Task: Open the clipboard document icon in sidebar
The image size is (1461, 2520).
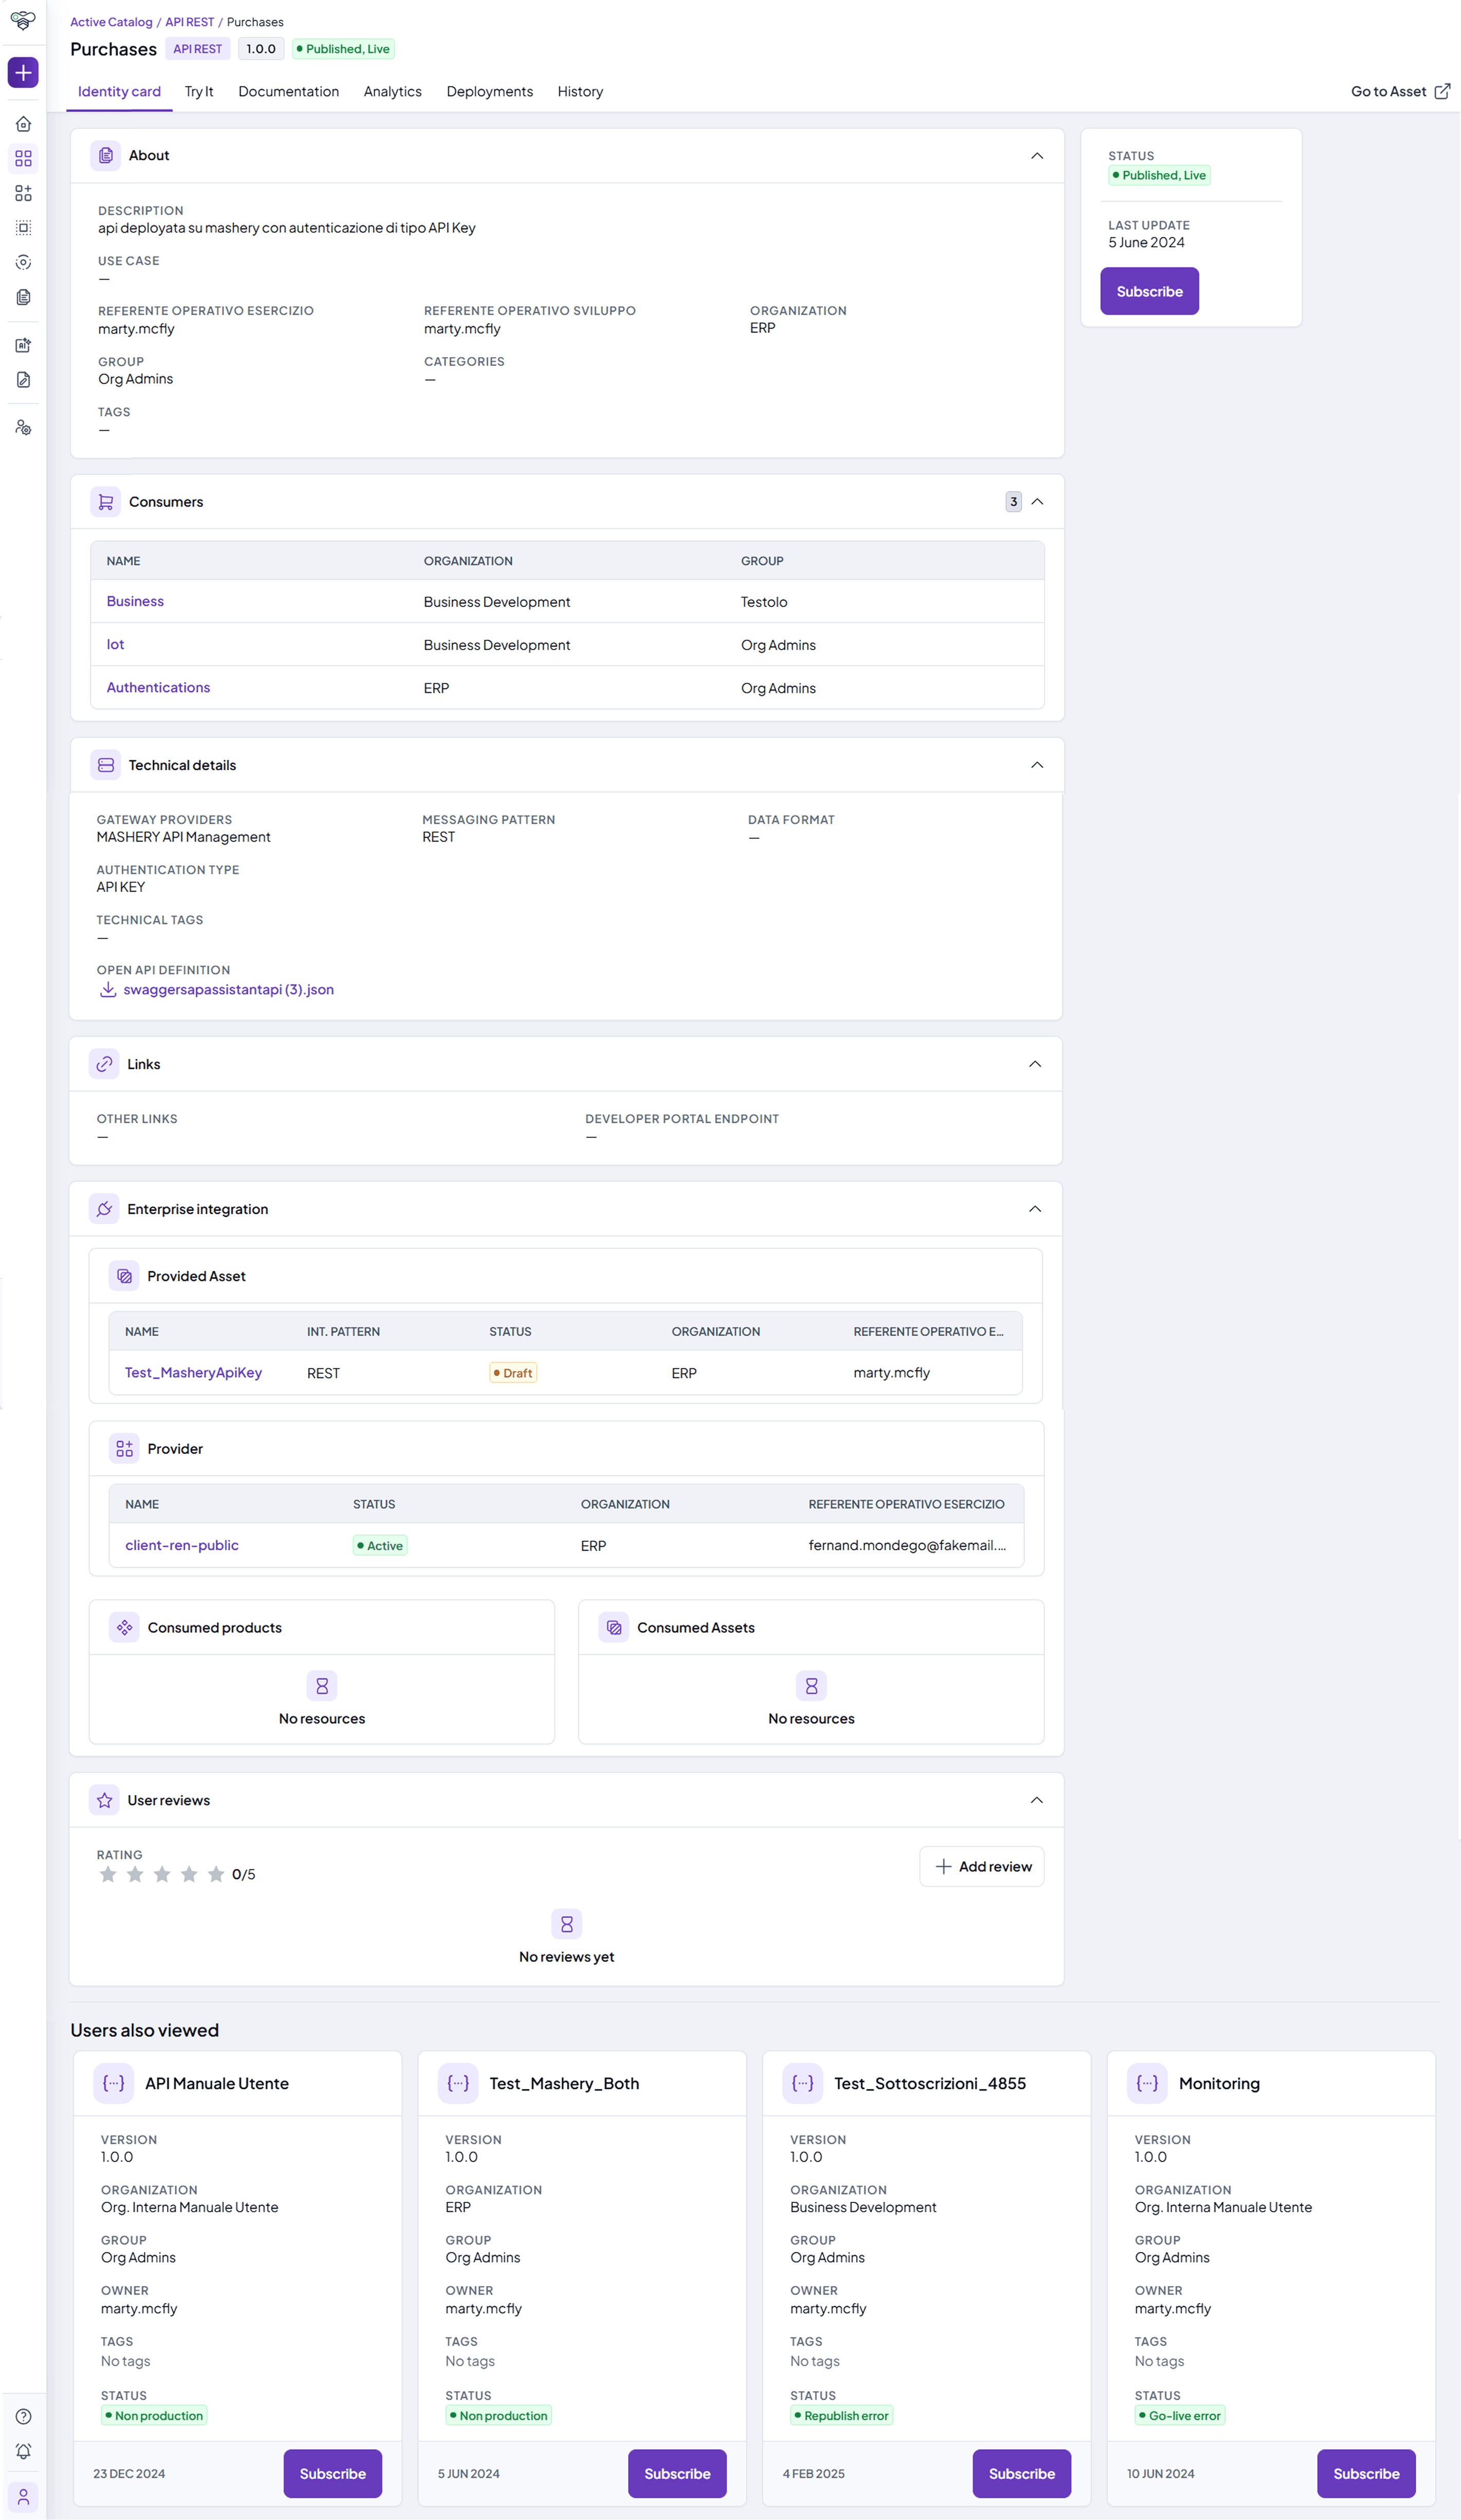Action: point(23,297)
